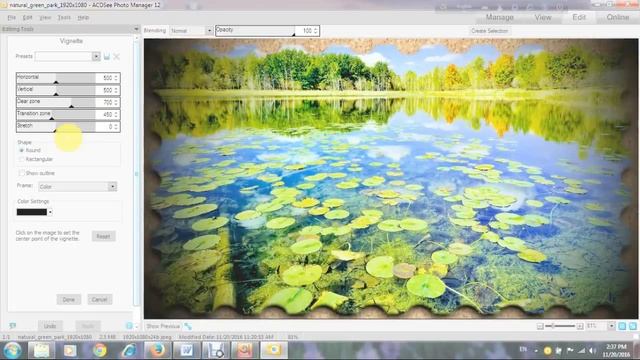Launch Internet Explorer from the taskbar
Screen dimensions: 640x360
129,350
